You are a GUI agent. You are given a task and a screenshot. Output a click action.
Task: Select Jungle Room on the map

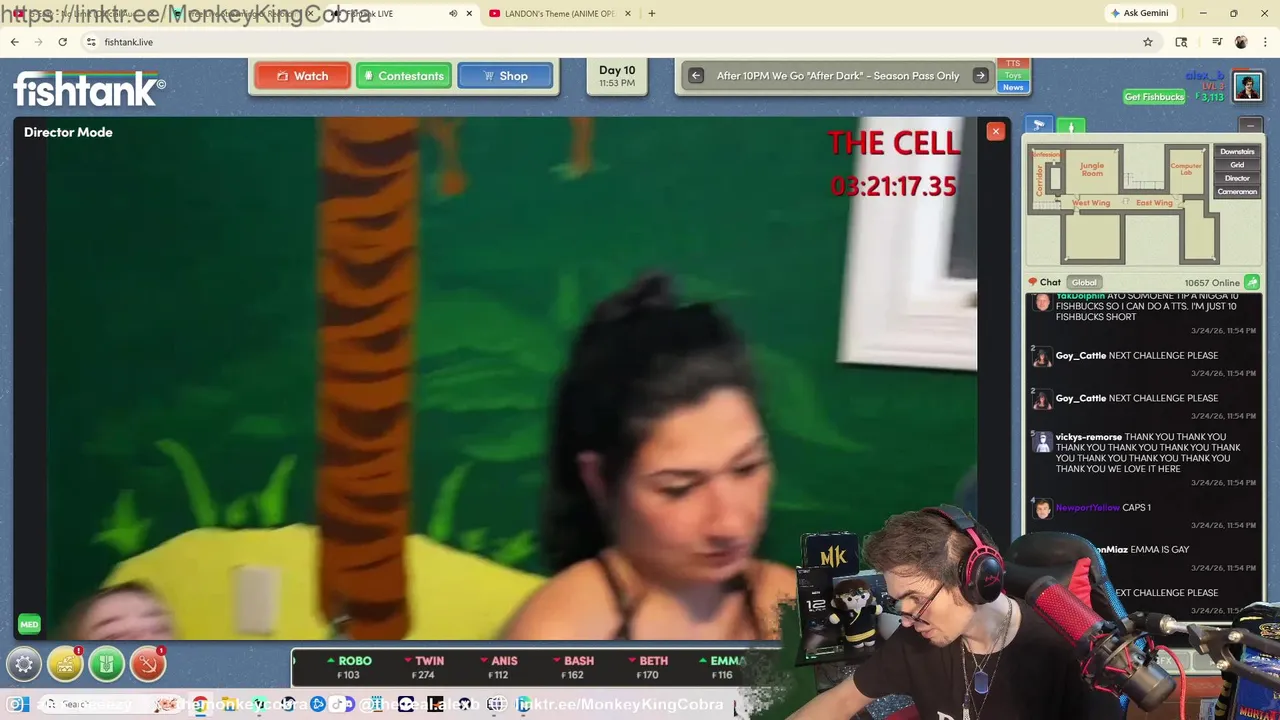1092,170
